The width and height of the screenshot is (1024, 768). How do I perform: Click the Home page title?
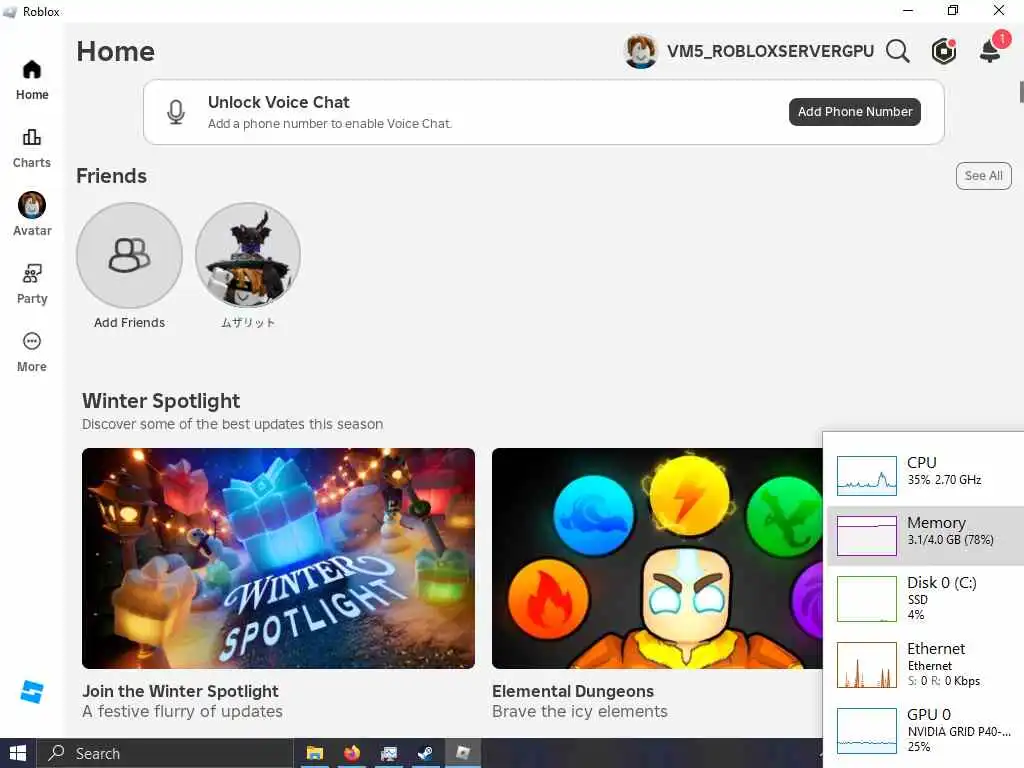116,51
